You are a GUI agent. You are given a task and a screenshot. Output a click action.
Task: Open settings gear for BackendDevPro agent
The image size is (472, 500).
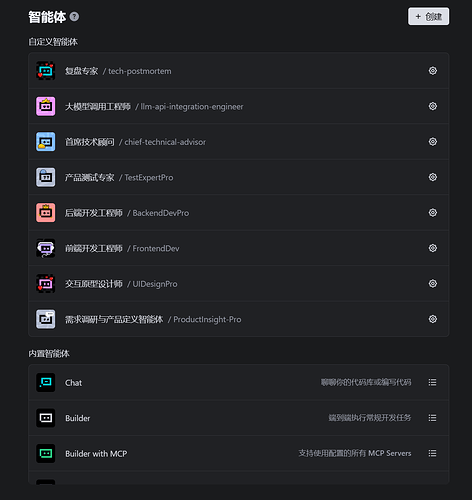pos(432,213)
